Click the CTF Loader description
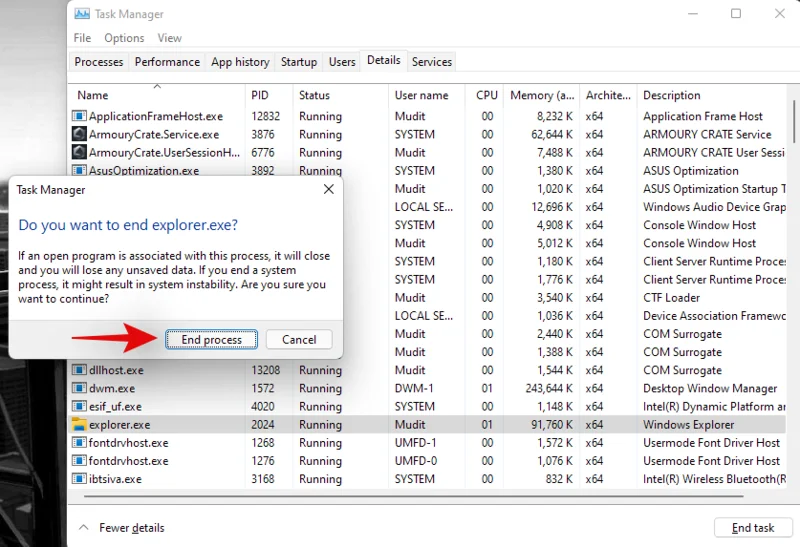The height and width of the screenshot is (547, 800). [671, 297]
